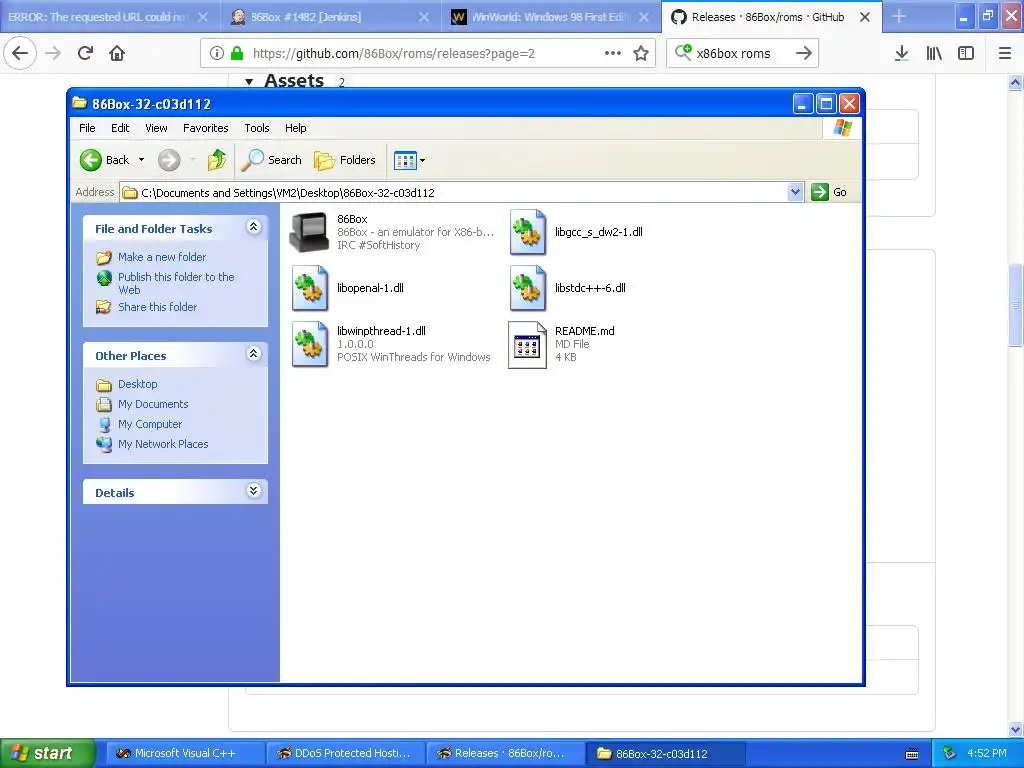Collapse the Assets disclosure triangle
The image size is (1024, 768).
(249, 82)
